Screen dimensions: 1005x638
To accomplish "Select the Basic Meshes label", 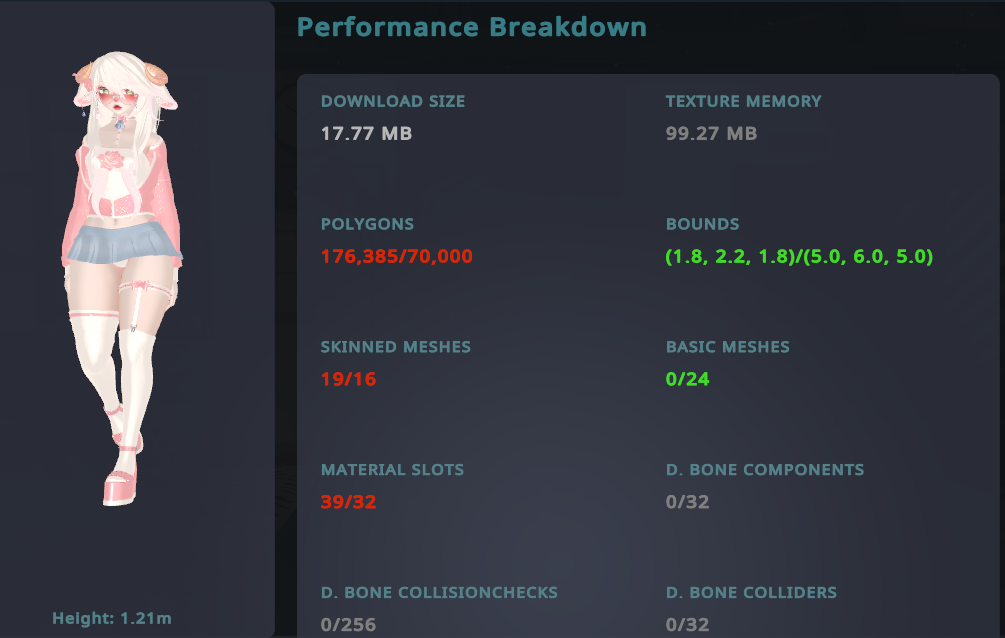I will 727,347.
